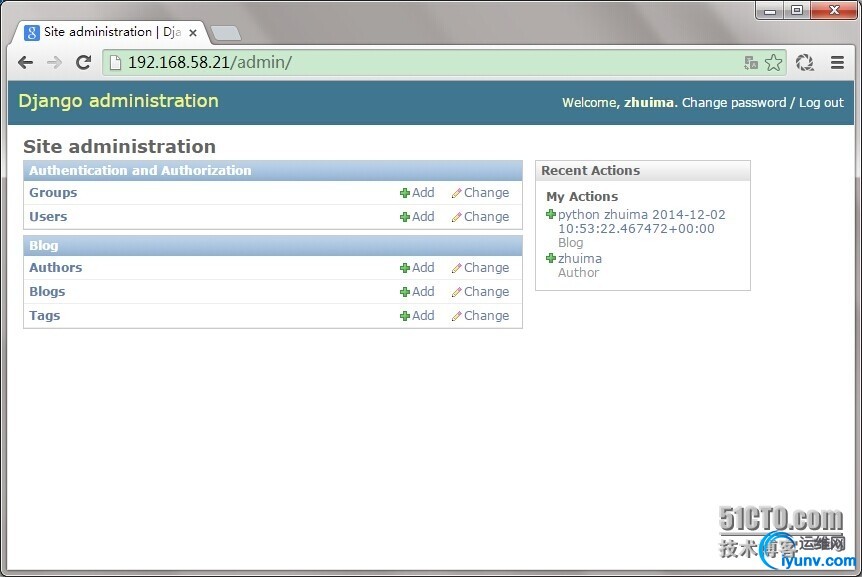Click the Site administration page heading

(x=119, y=147)
